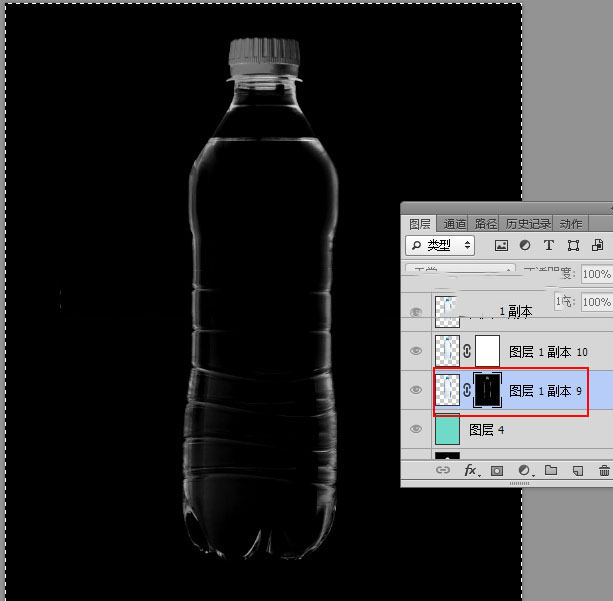
Task: Select the layer named 图层 1 副本 10
Action: click(548, 352)
